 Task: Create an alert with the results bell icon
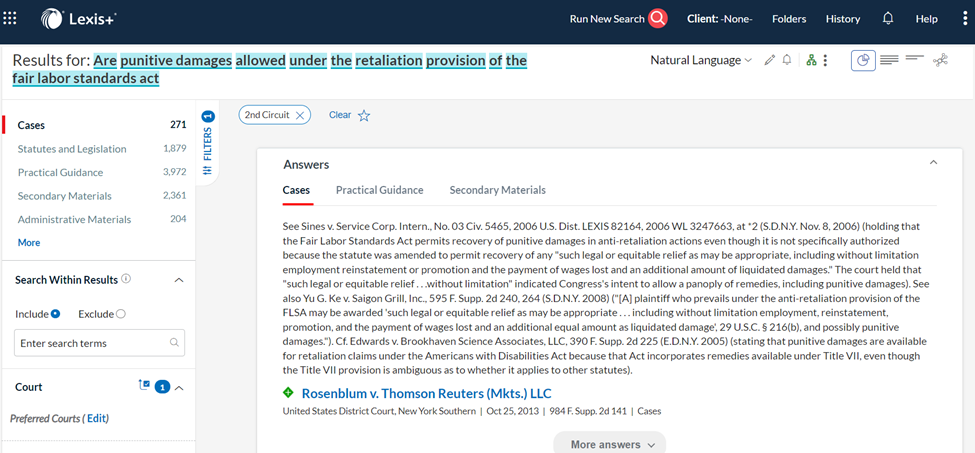click(x=787, y=60)
